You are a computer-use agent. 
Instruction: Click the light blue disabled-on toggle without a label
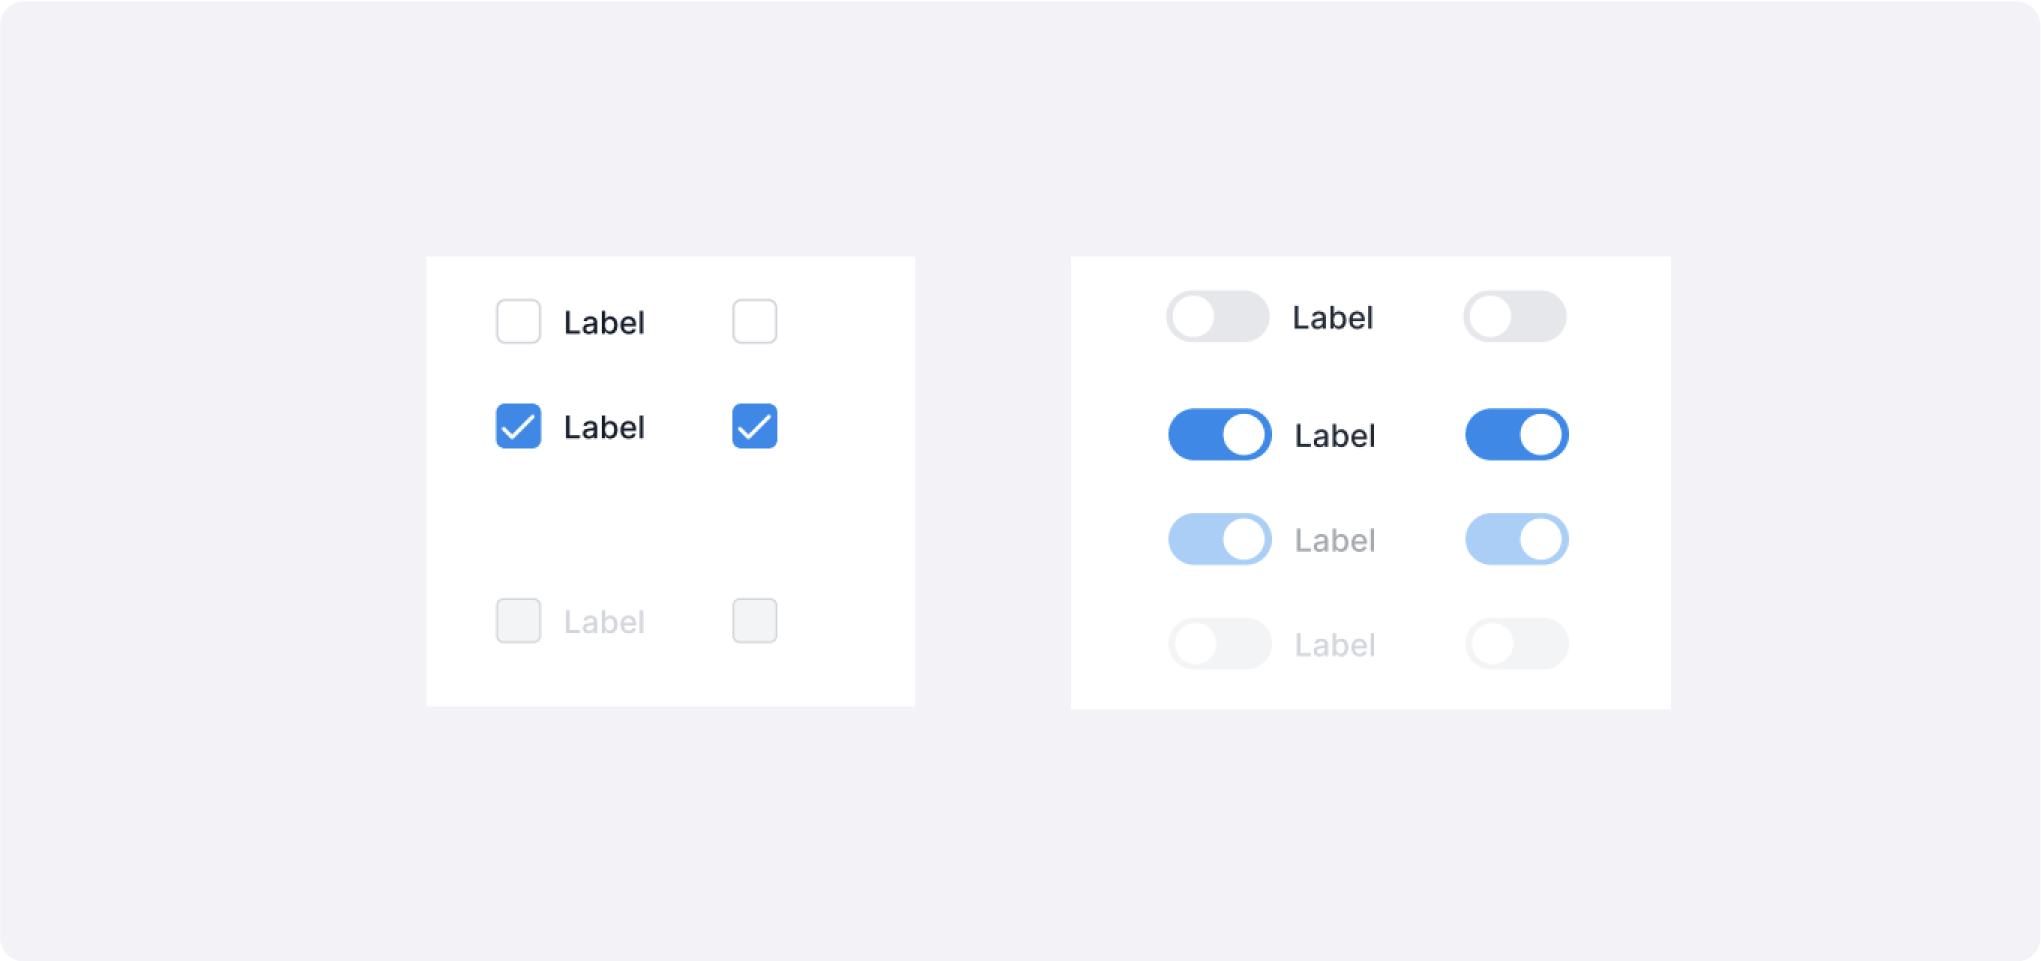pos(1516,540)
